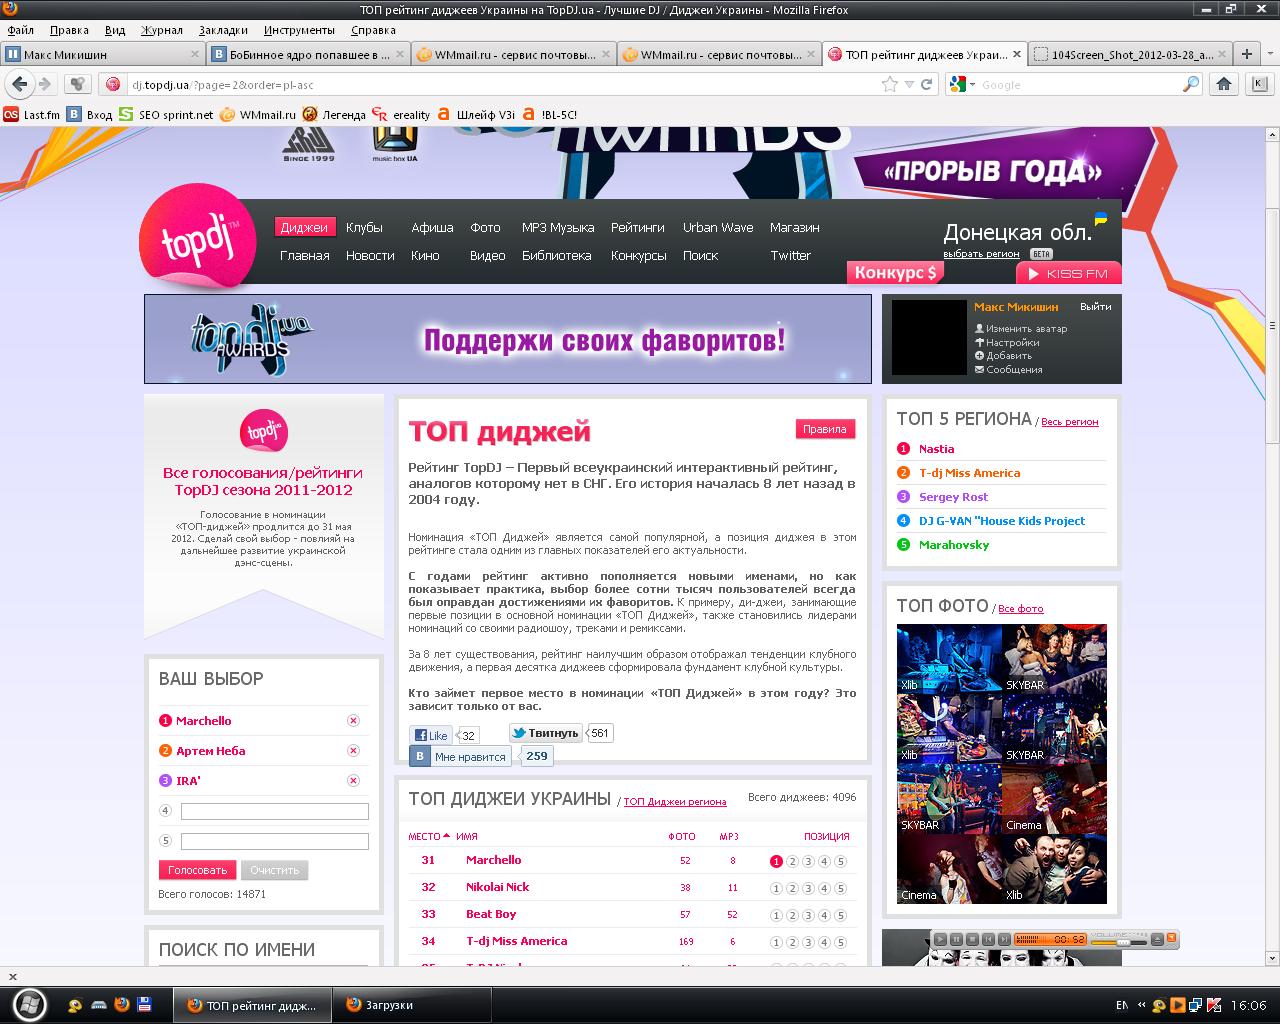This screenshot has width=1280, height=1024.
Task: Remove IRA' from your choices
Action: (x=353, y=781)
